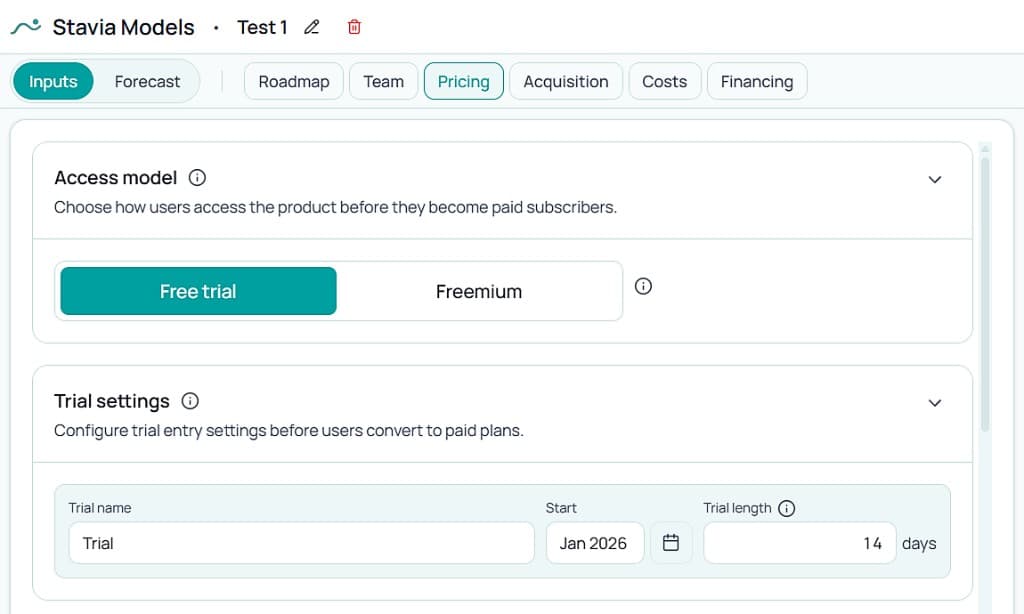Viewport: 1024px width, 614px height.
Task: Click the red trash icon to delete Test 1
Action: pyautogui.click(x=353, y=28)
